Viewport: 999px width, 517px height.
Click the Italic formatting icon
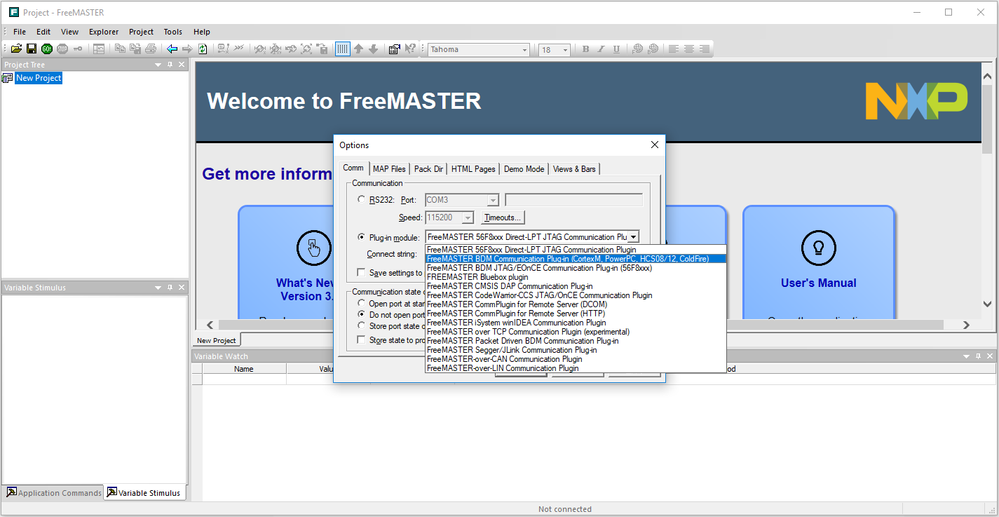[601, 49]
